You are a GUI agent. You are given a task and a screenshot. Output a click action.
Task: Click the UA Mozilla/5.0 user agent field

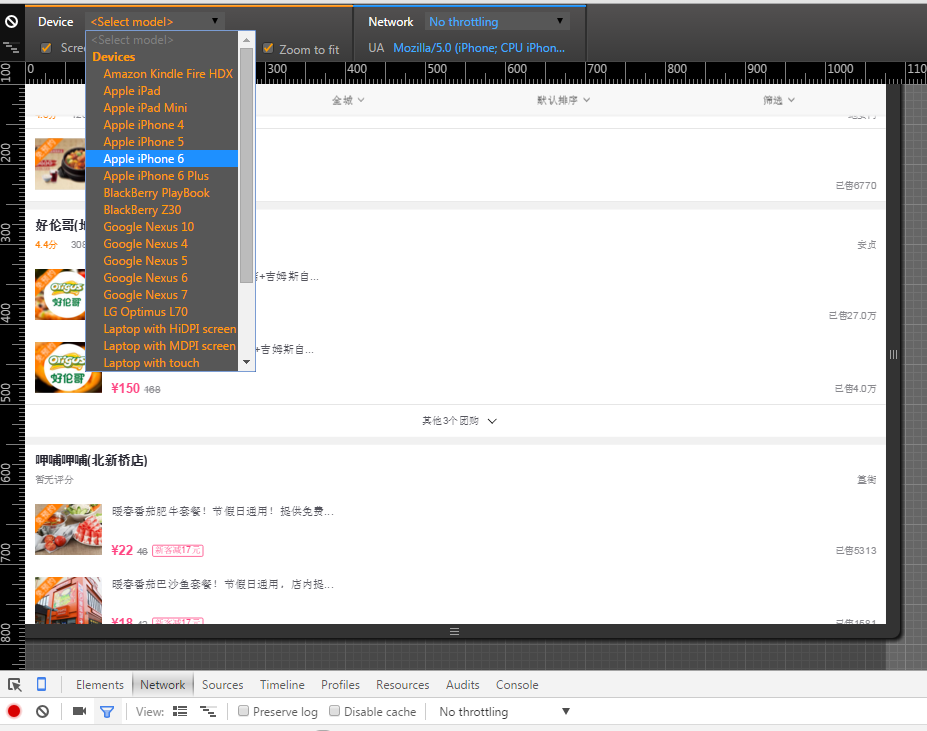(x=479, y=48)
